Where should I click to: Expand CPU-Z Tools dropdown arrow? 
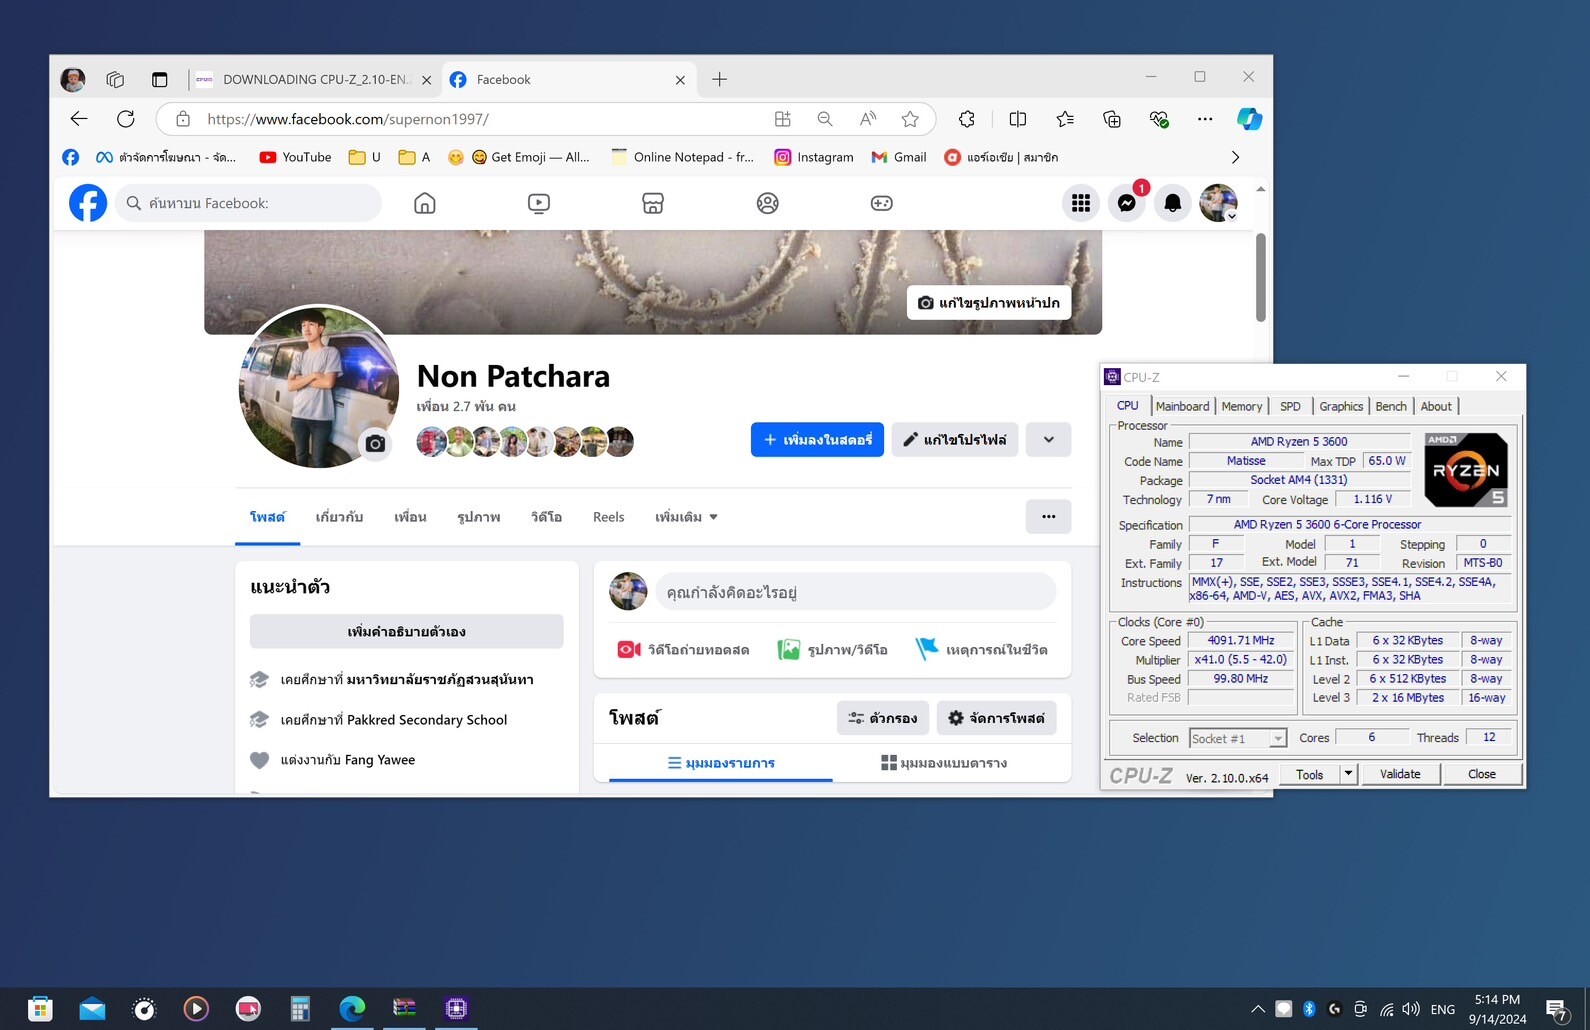pyautogui.click(x=1348, y=774)
